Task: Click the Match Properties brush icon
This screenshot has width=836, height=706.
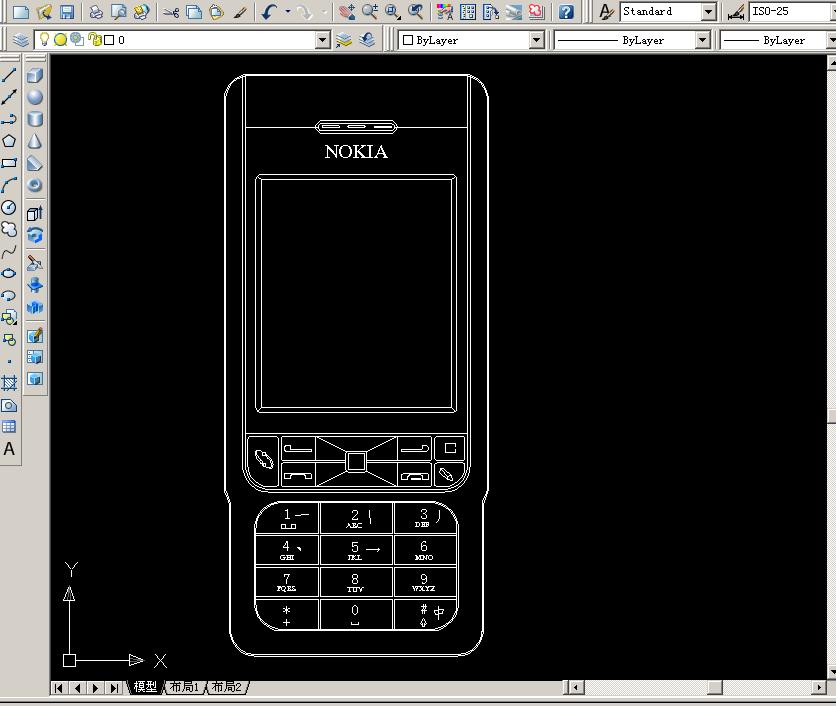Action: 240,12
